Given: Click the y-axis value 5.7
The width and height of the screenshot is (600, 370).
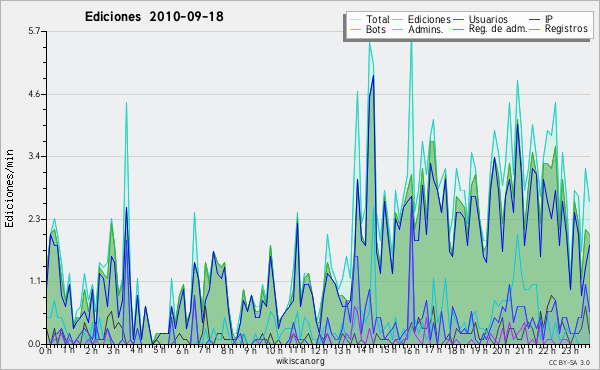Looking at the screenshot, I should 34,31.
